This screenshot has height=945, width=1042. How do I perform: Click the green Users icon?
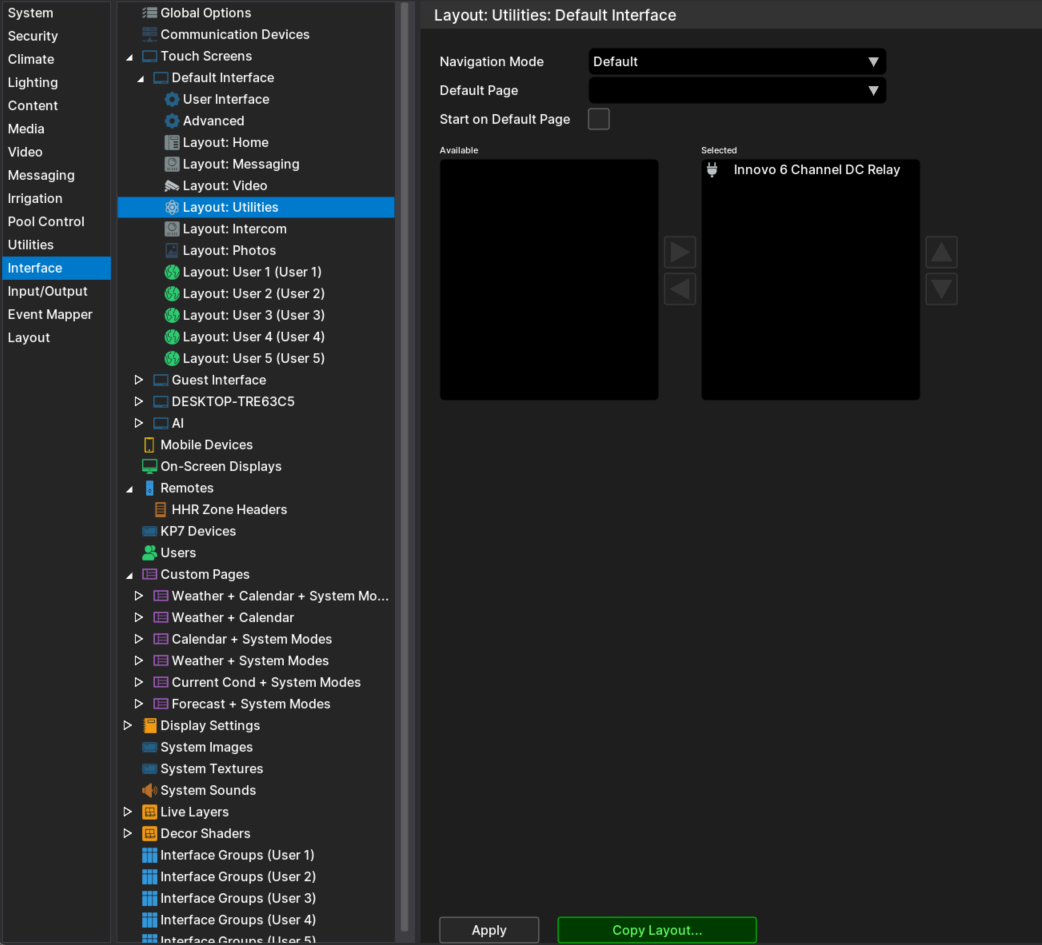click(x=149, y=553)
